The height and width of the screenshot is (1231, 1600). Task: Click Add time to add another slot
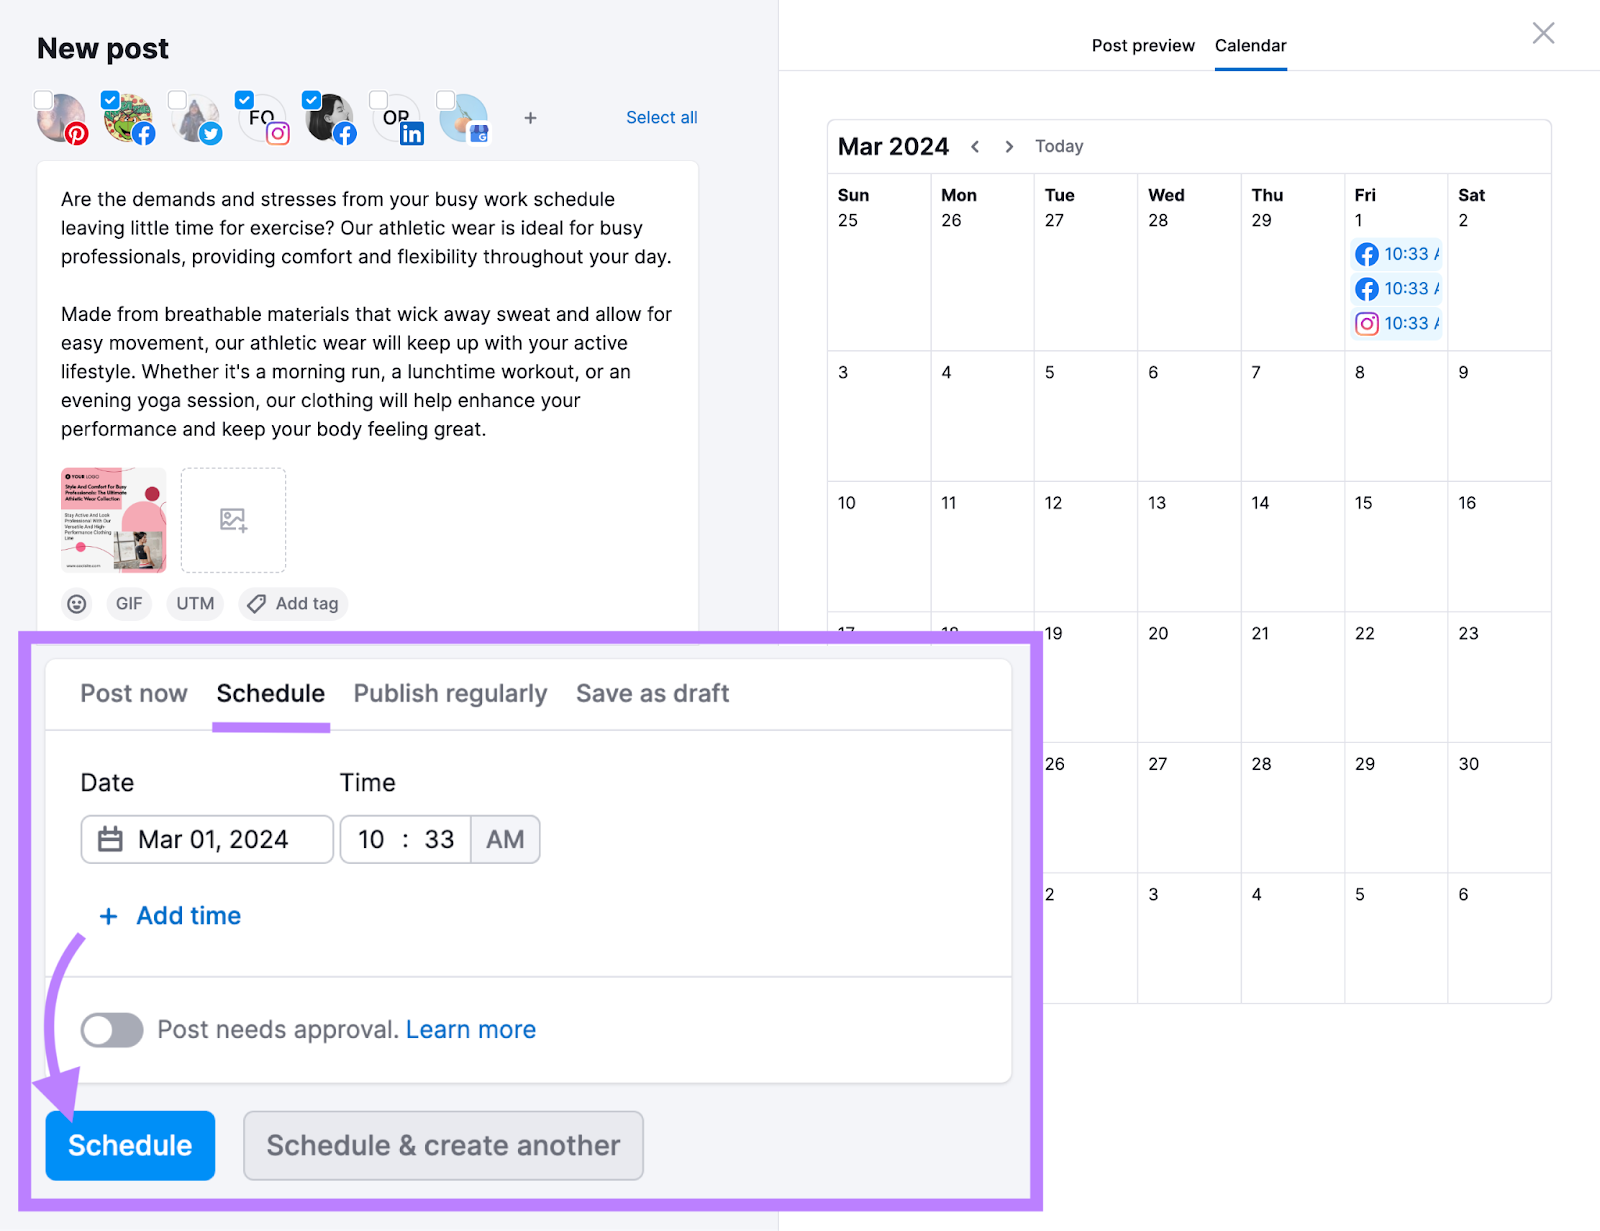[x=169, y=915]
